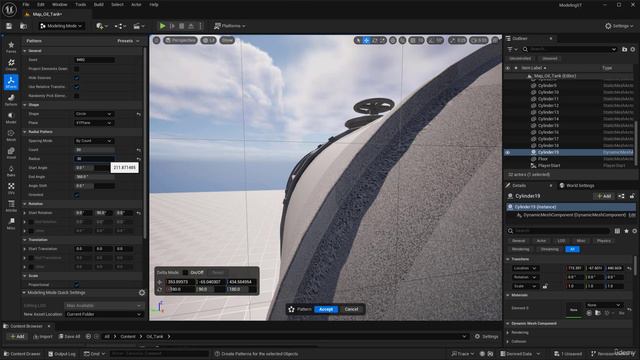Open the Presets dropdown
The image size is (640, 360).
click(x=128, y=41)
